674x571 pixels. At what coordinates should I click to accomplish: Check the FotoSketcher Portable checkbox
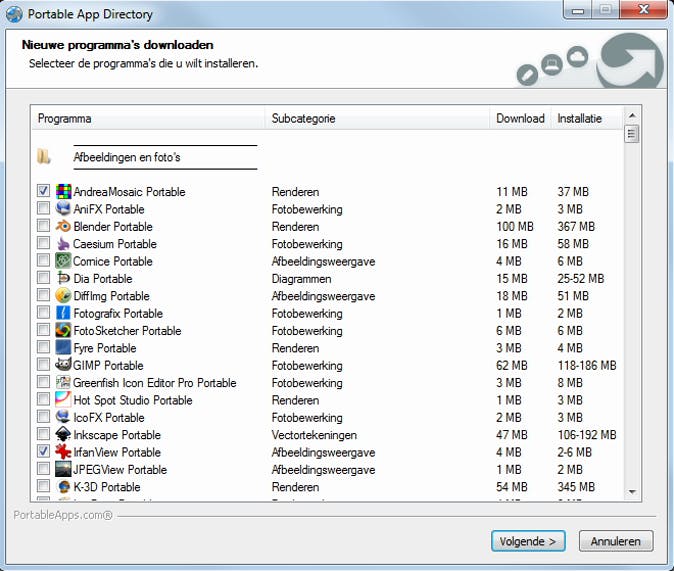(x=43, y=330)
